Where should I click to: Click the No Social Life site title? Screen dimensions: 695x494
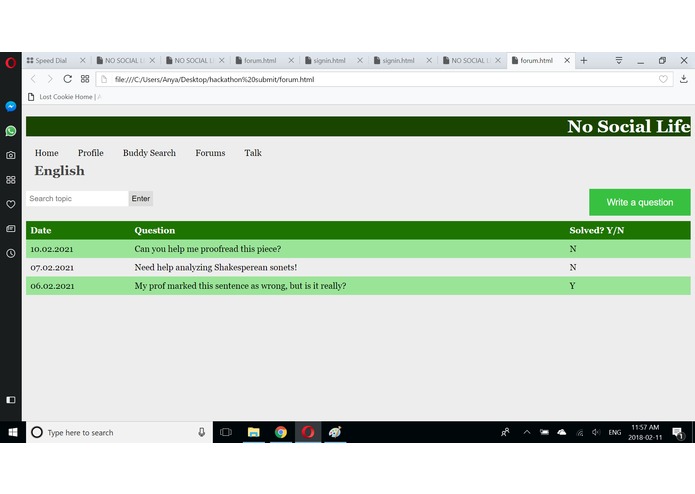[x=629, y=126]
